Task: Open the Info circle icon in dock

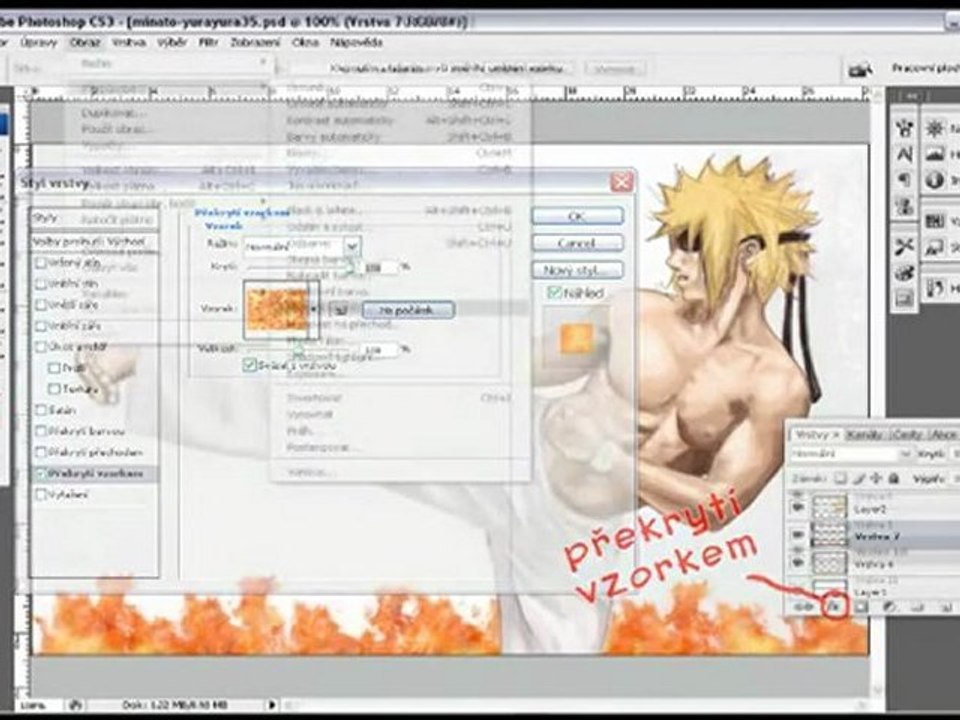Action: [934, 180]
